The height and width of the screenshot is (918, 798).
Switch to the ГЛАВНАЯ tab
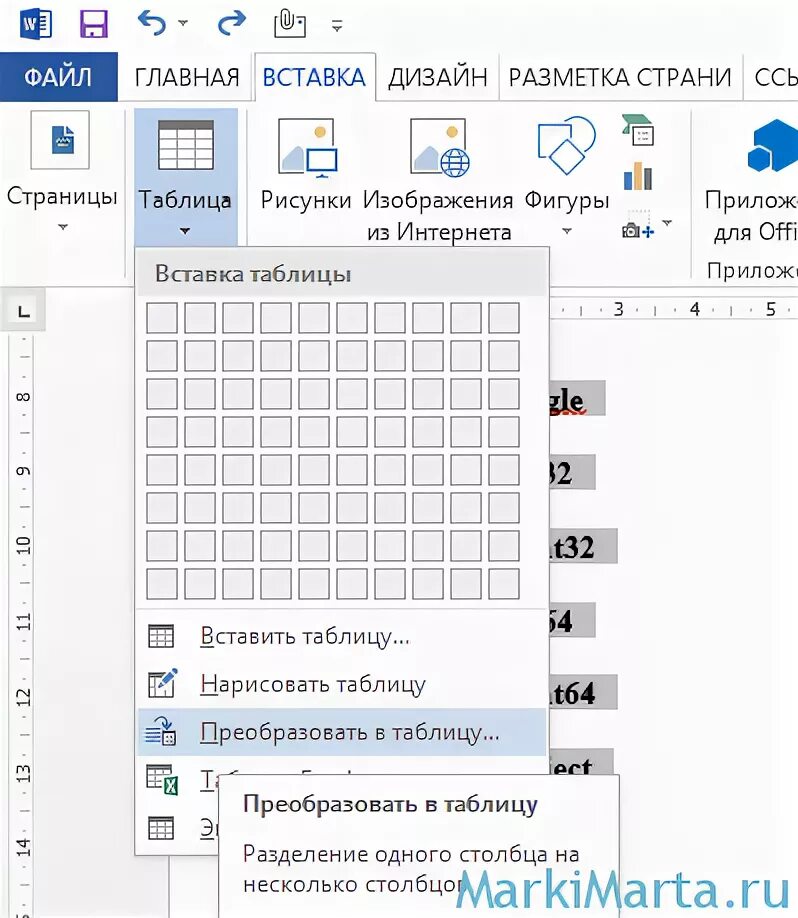tap(187, 77)
